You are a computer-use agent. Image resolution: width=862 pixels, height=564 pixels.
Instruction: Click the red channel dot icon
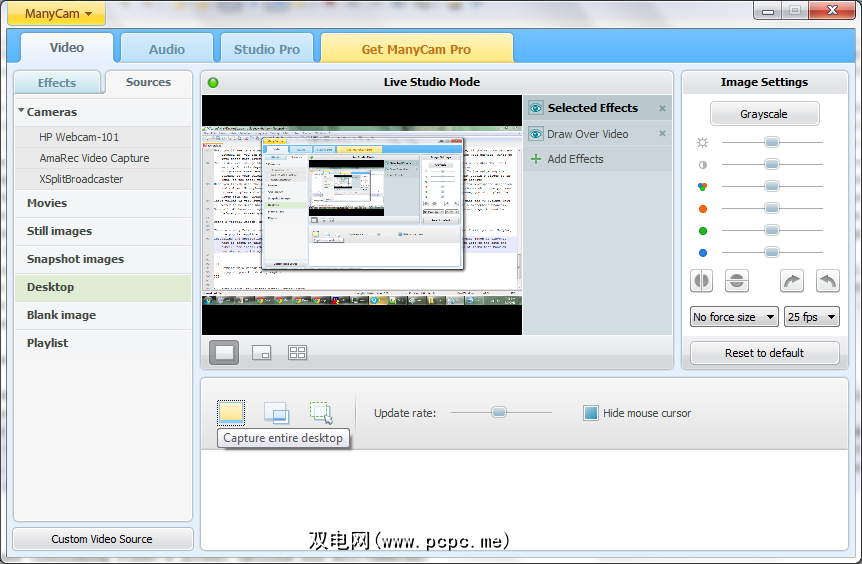pyautogui.click(x=703, y=209)
